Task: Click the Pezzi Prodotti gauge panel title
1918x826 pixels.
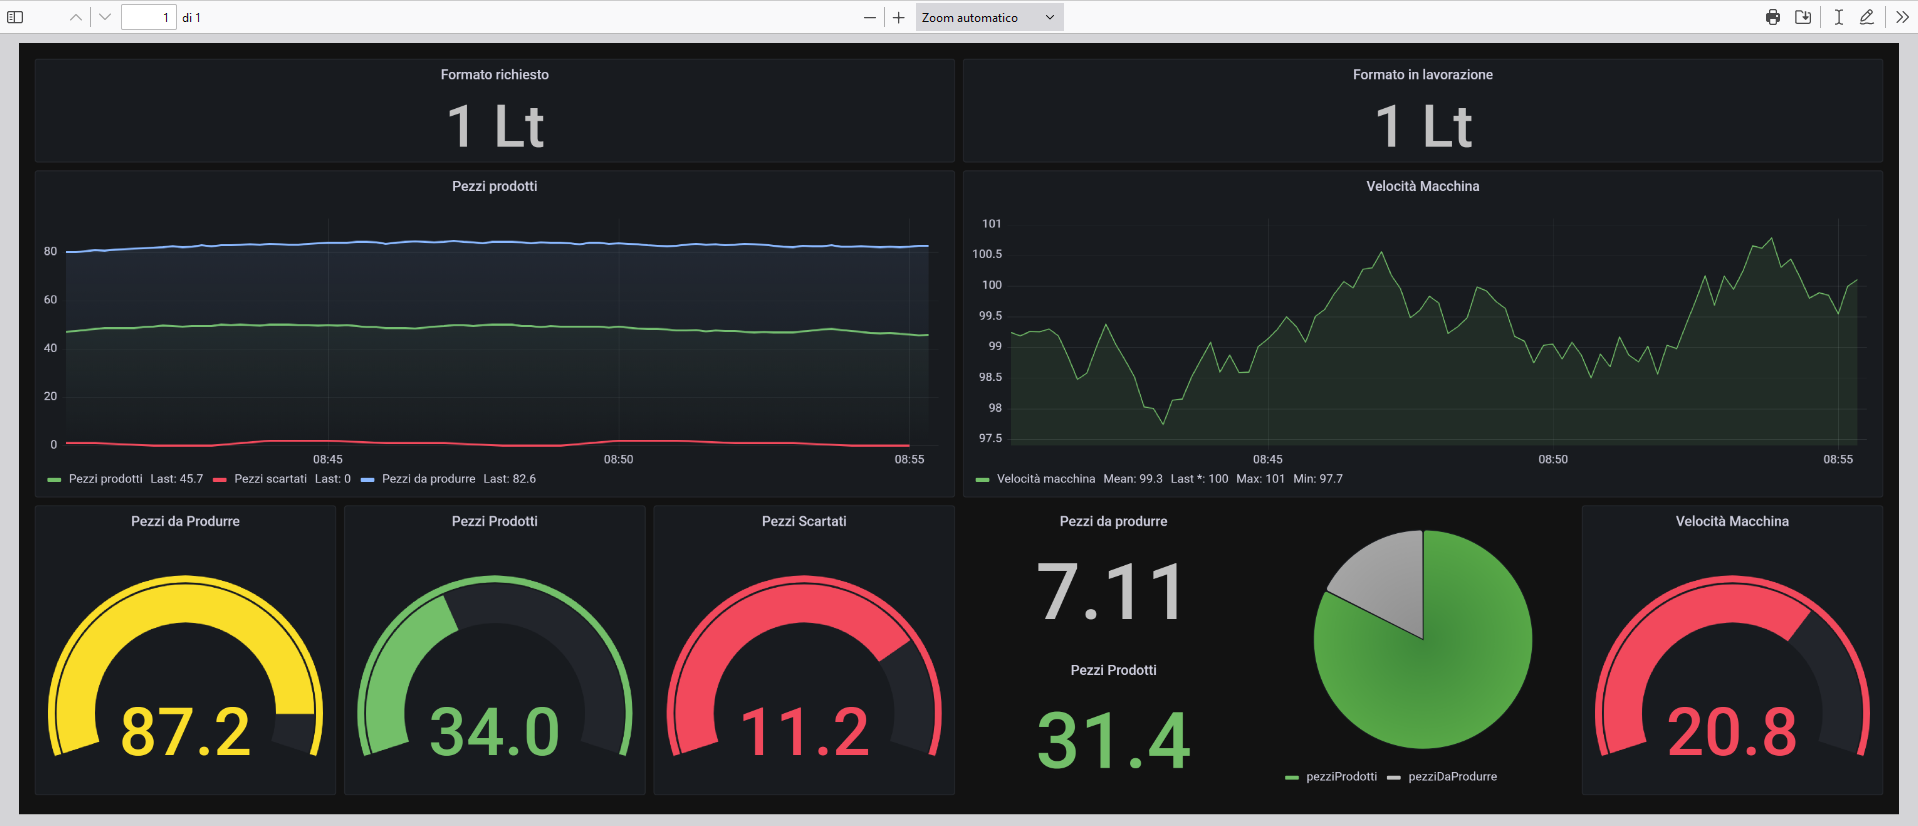Action: coord(494,521)
